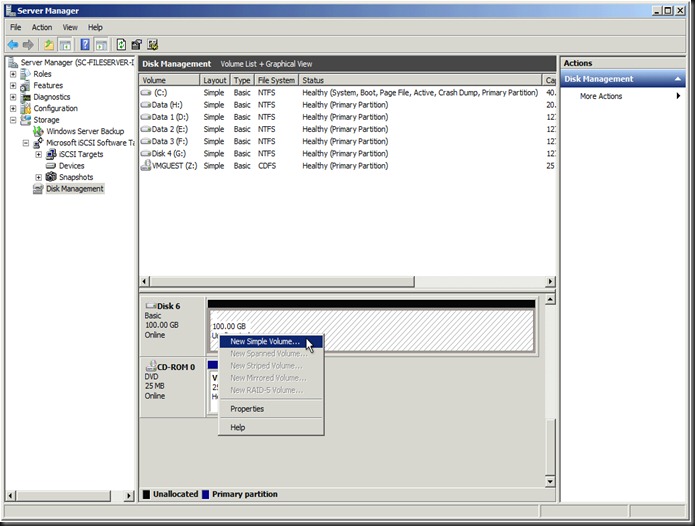Image resolution: width=695 pixels, height=526 pixels.
Task: Select the Devices node under iSCSI
Action: point(71,166)
